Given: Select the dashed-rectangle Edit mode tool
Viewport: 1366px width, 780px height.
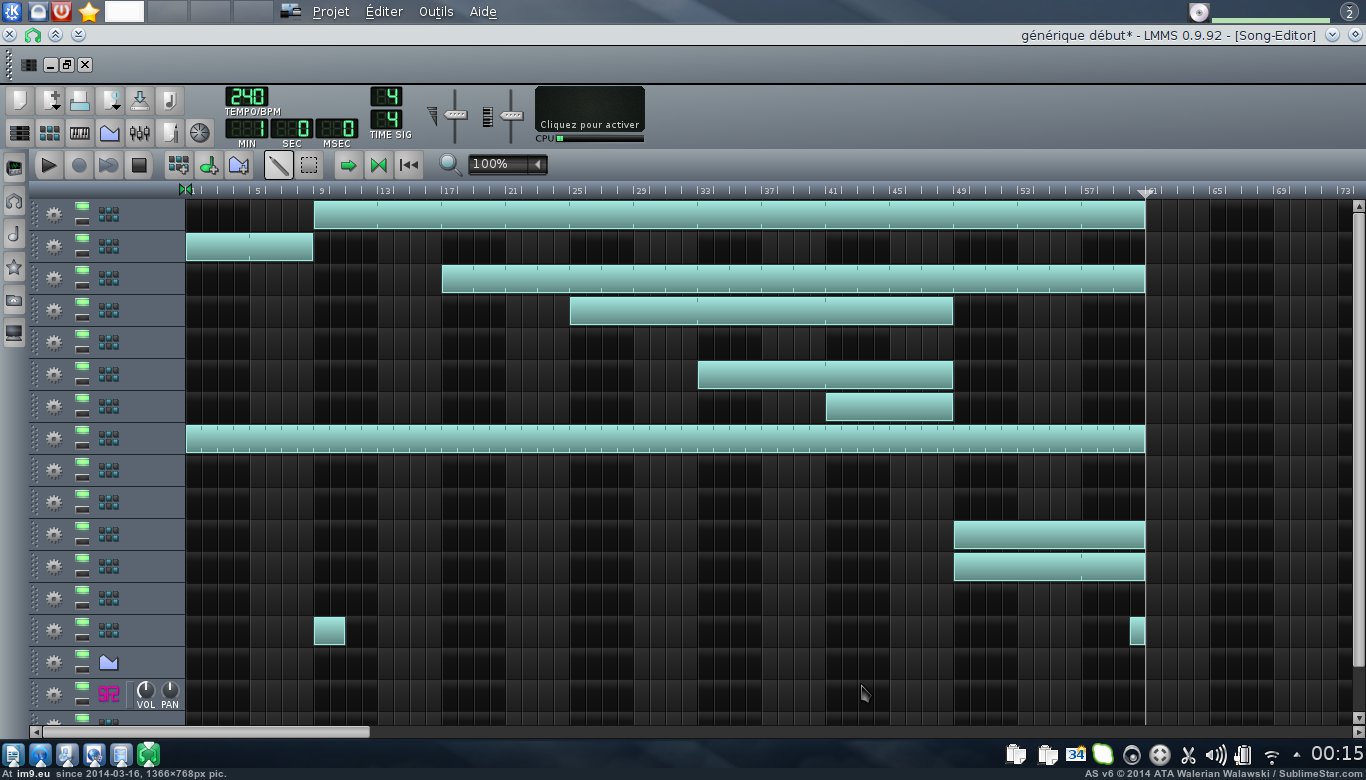Looking at the screenshot, I should click(309, 165).
